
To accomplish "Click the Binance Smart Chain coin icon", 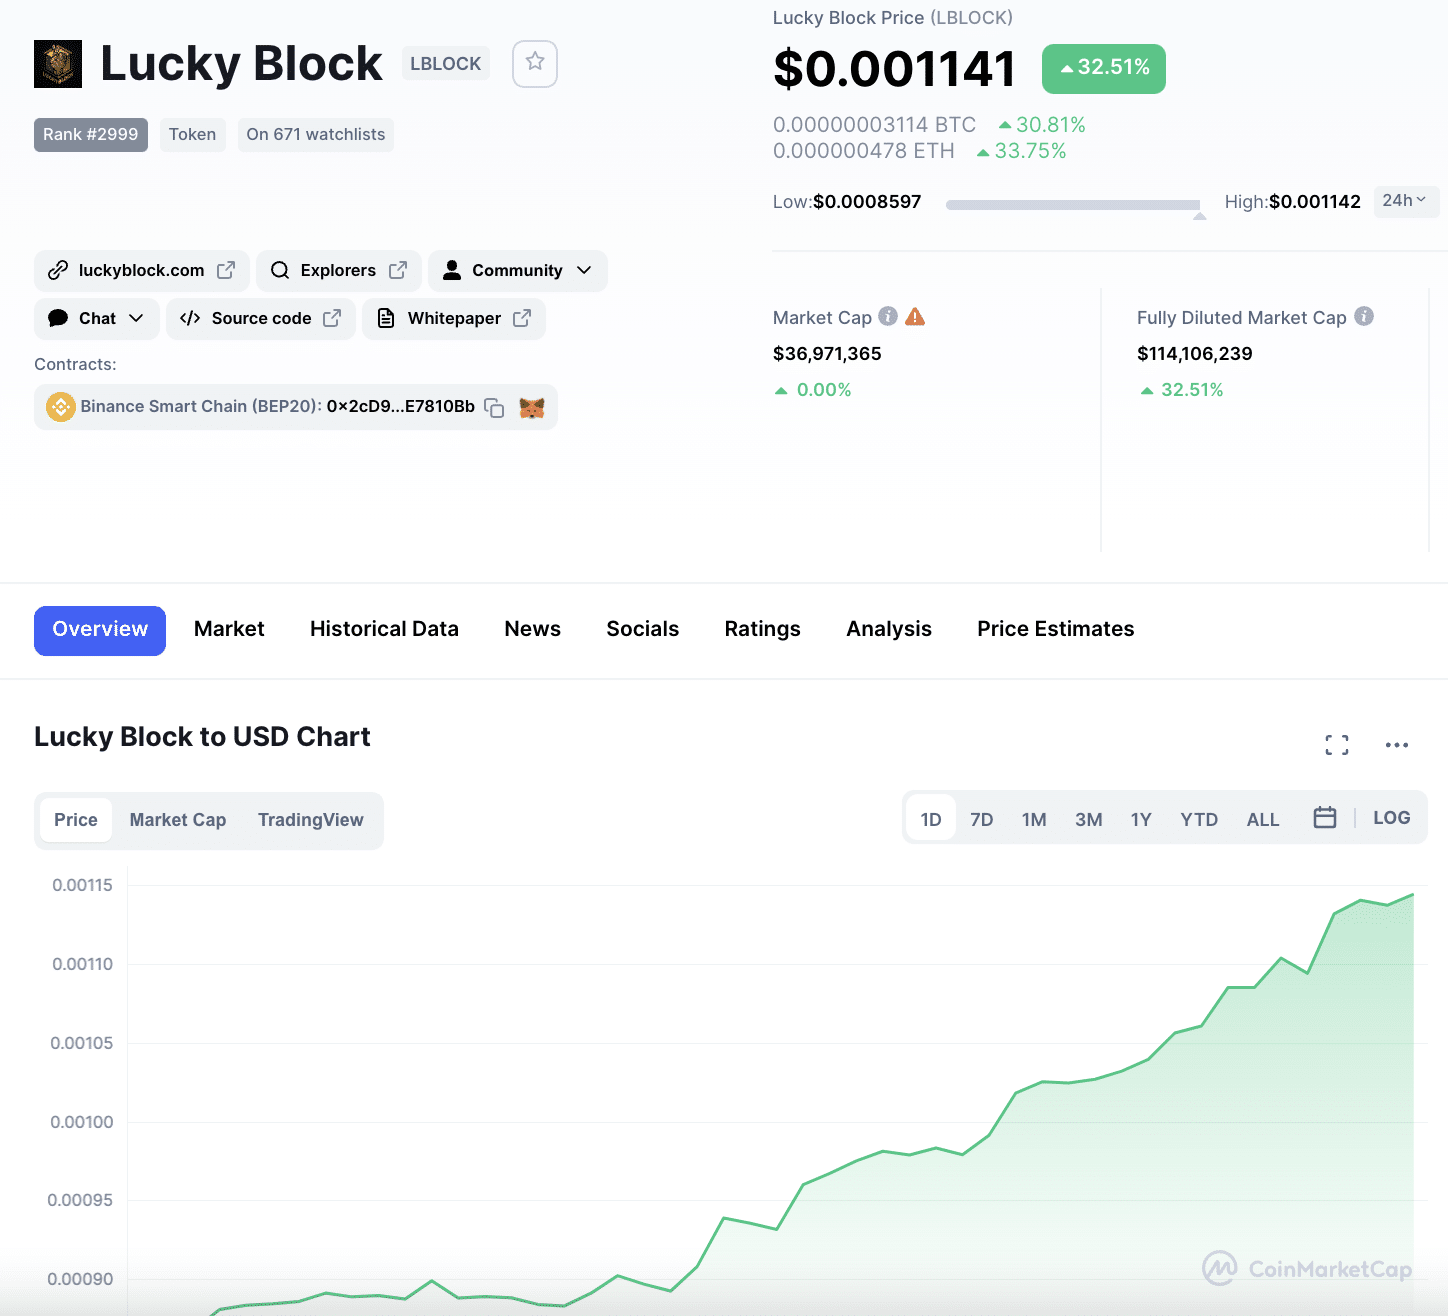I will tap(61, 407).
